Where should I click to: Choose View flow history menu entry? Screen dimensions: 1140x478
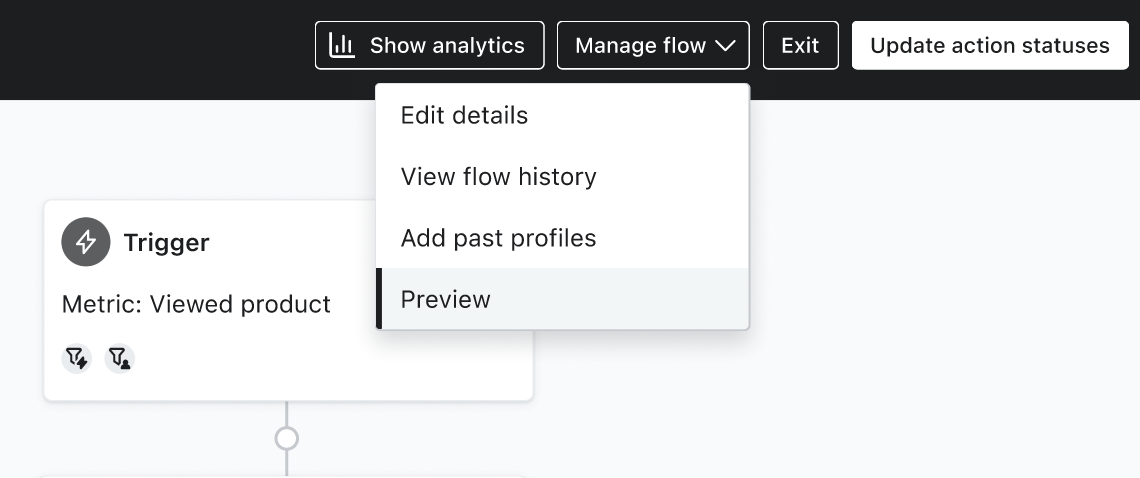498,177
